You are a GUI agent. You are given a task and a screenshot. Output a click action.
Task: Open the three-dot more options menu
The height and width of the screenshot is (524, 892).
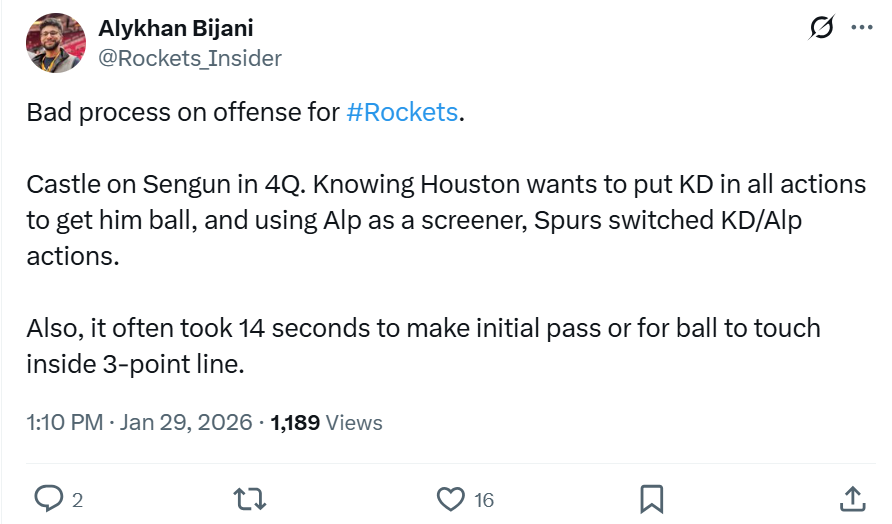861,28
